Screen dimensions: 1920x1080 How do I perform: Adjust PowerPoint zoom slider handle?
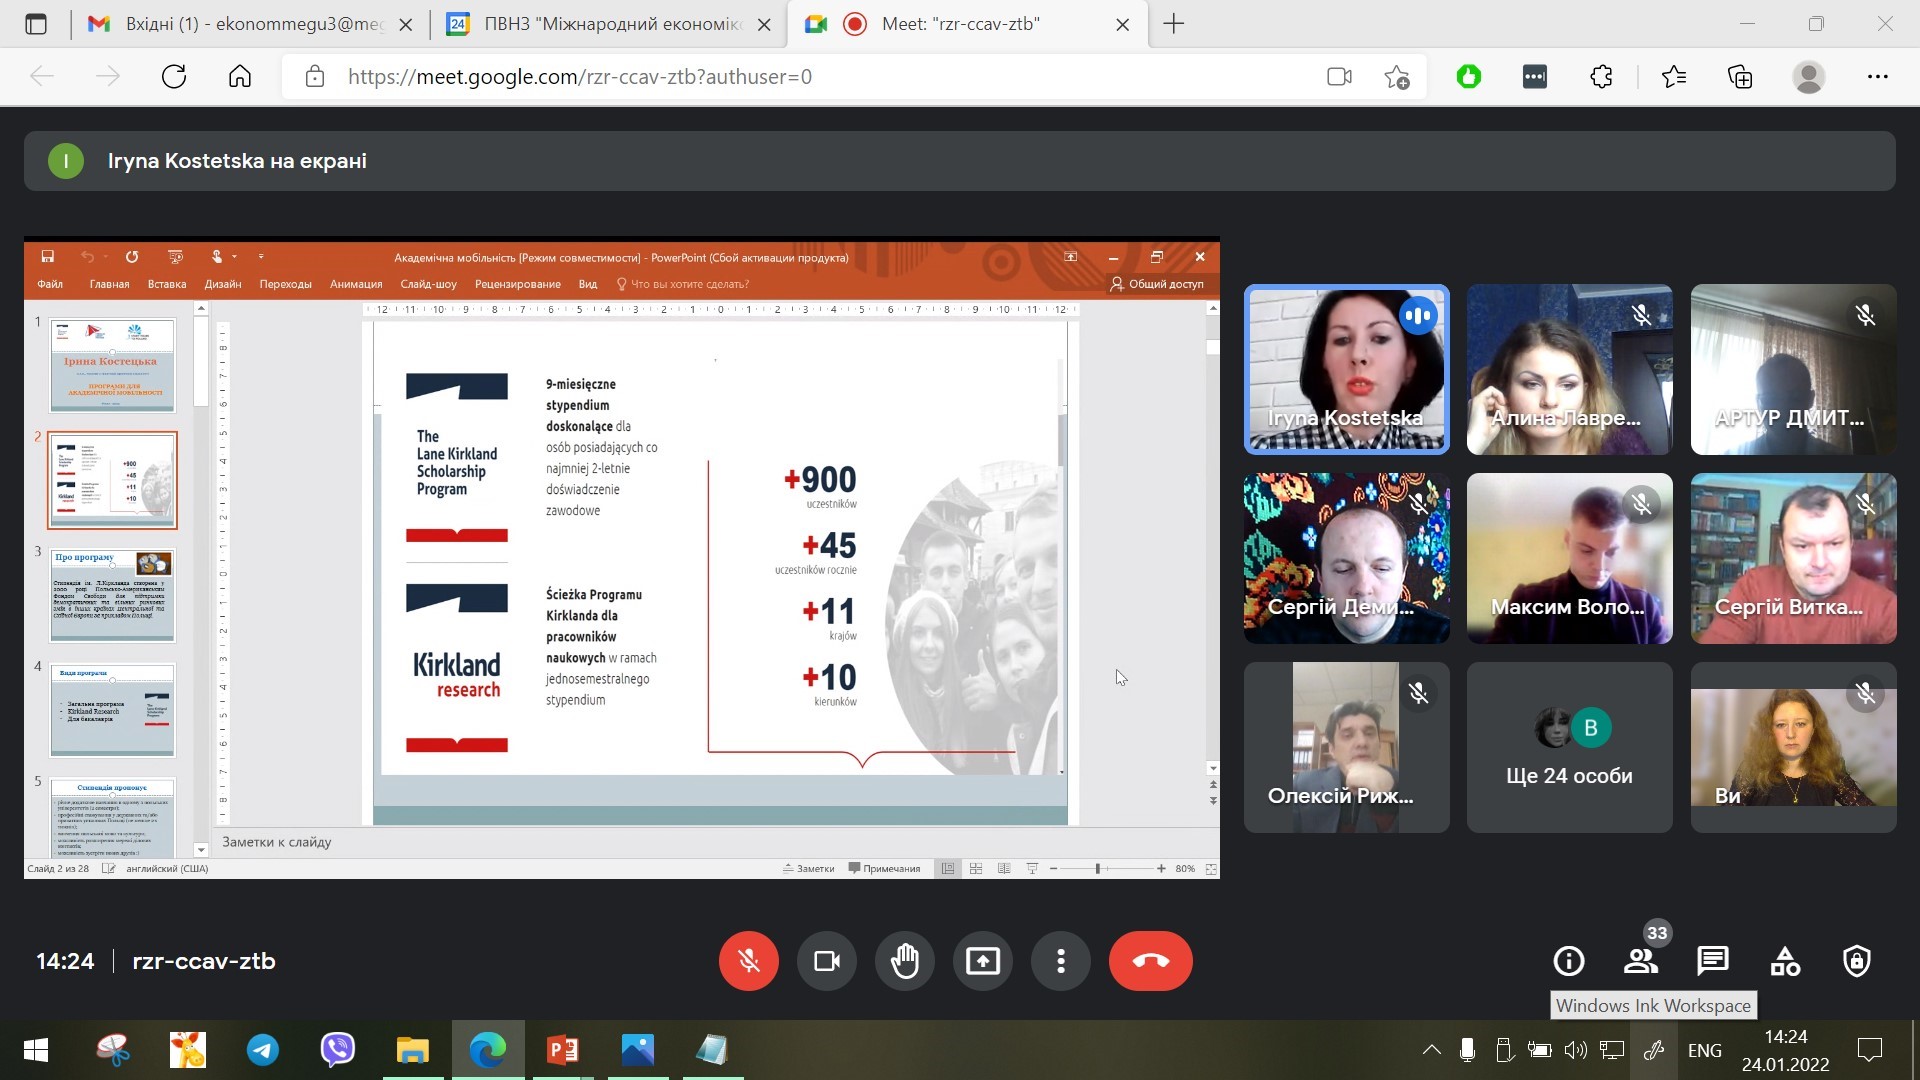(x=1098, y=868)
